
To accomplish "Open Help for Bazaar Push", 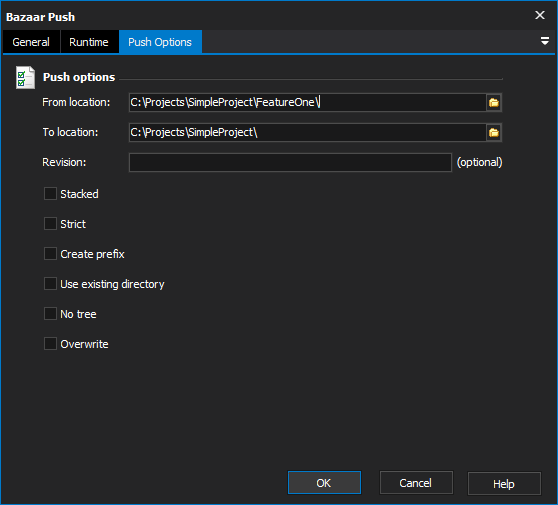I will [504, 483].
